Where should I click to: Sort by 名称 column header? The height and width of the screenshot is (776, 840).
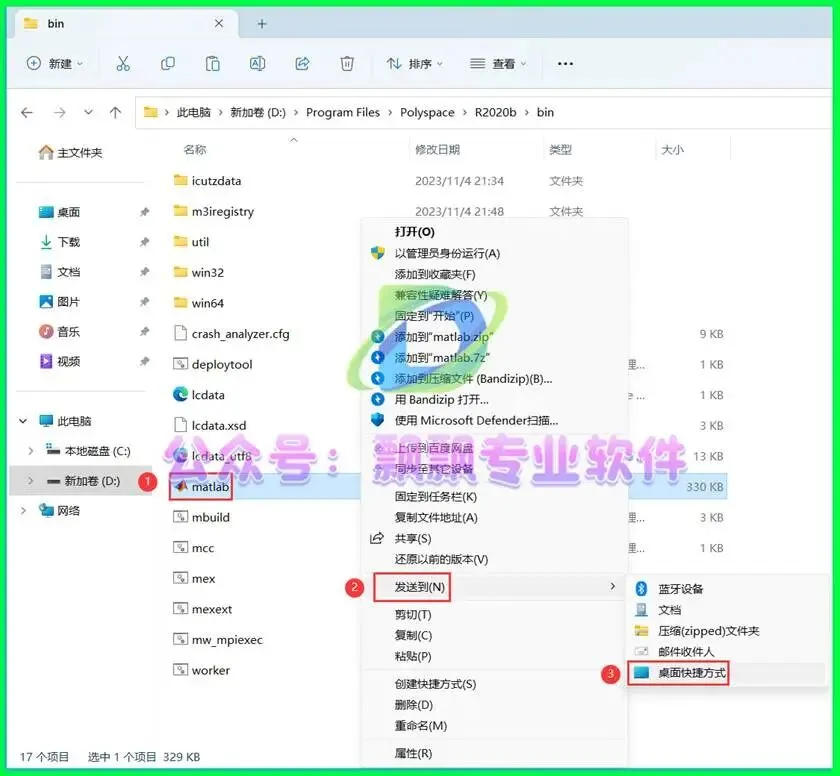[194, 149]
